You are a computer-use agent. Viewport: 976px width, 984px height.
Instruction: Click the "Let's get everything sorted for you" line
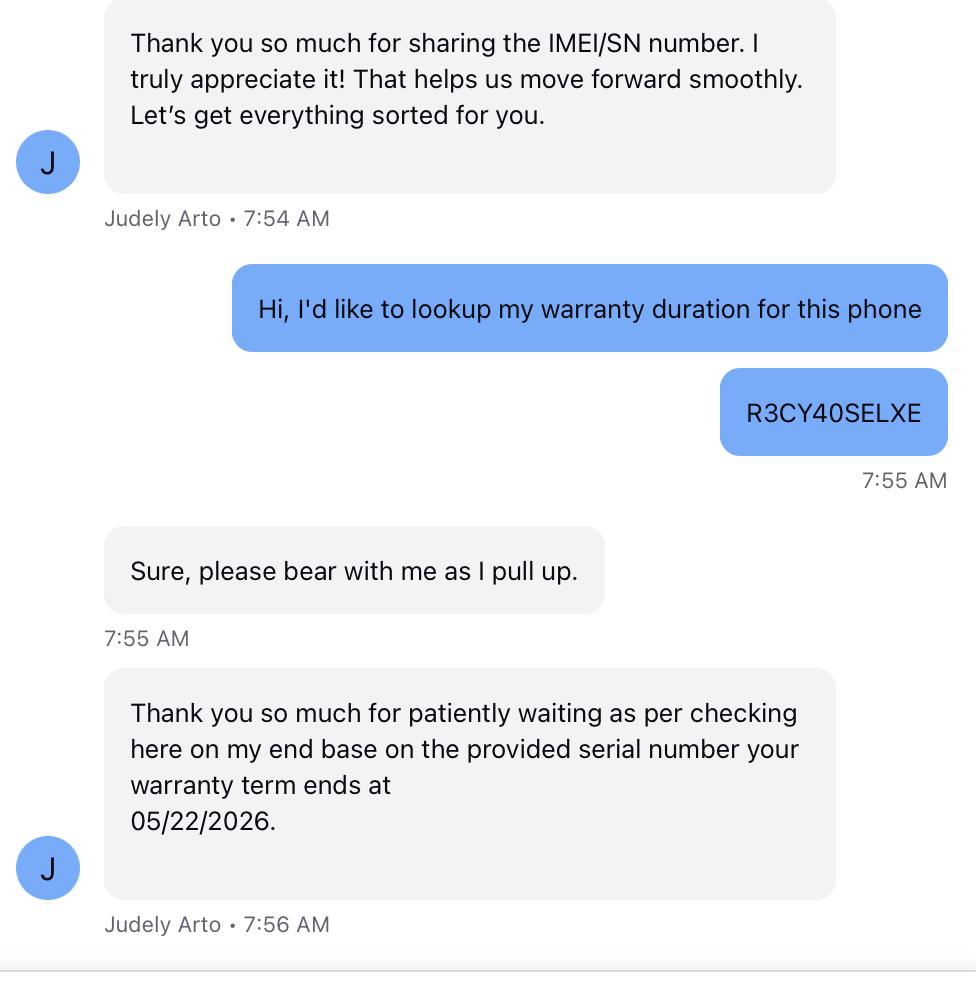pyautogui.click(x=337, y=115)
